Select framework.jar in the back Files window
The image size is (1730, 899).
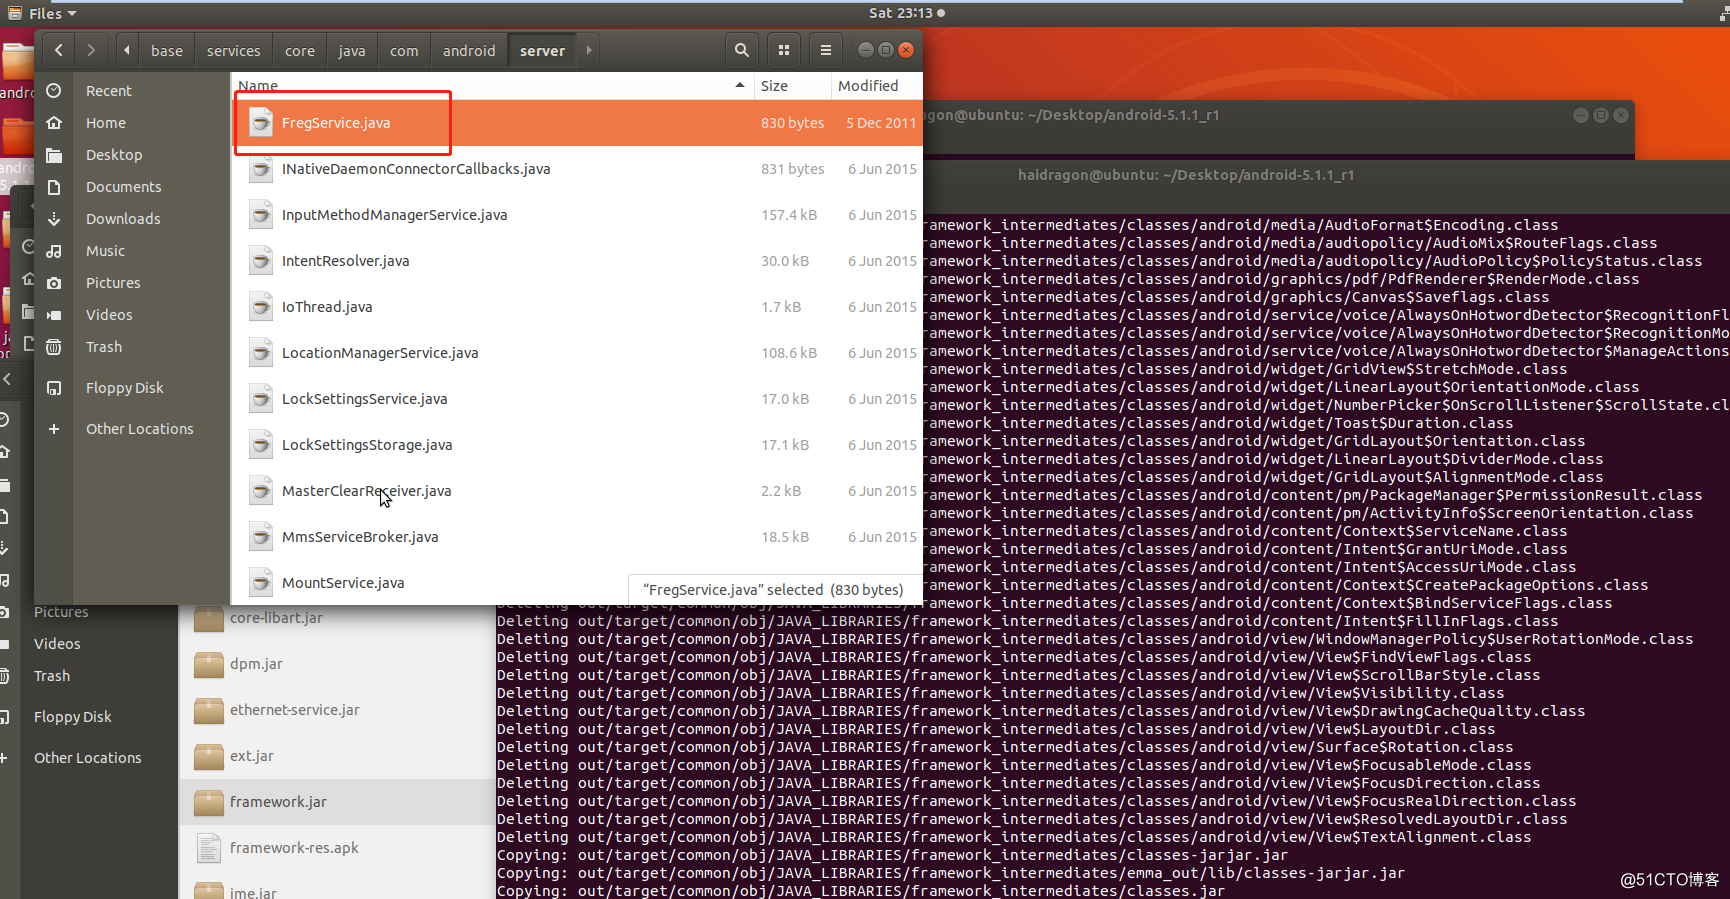tap(337, 802)
